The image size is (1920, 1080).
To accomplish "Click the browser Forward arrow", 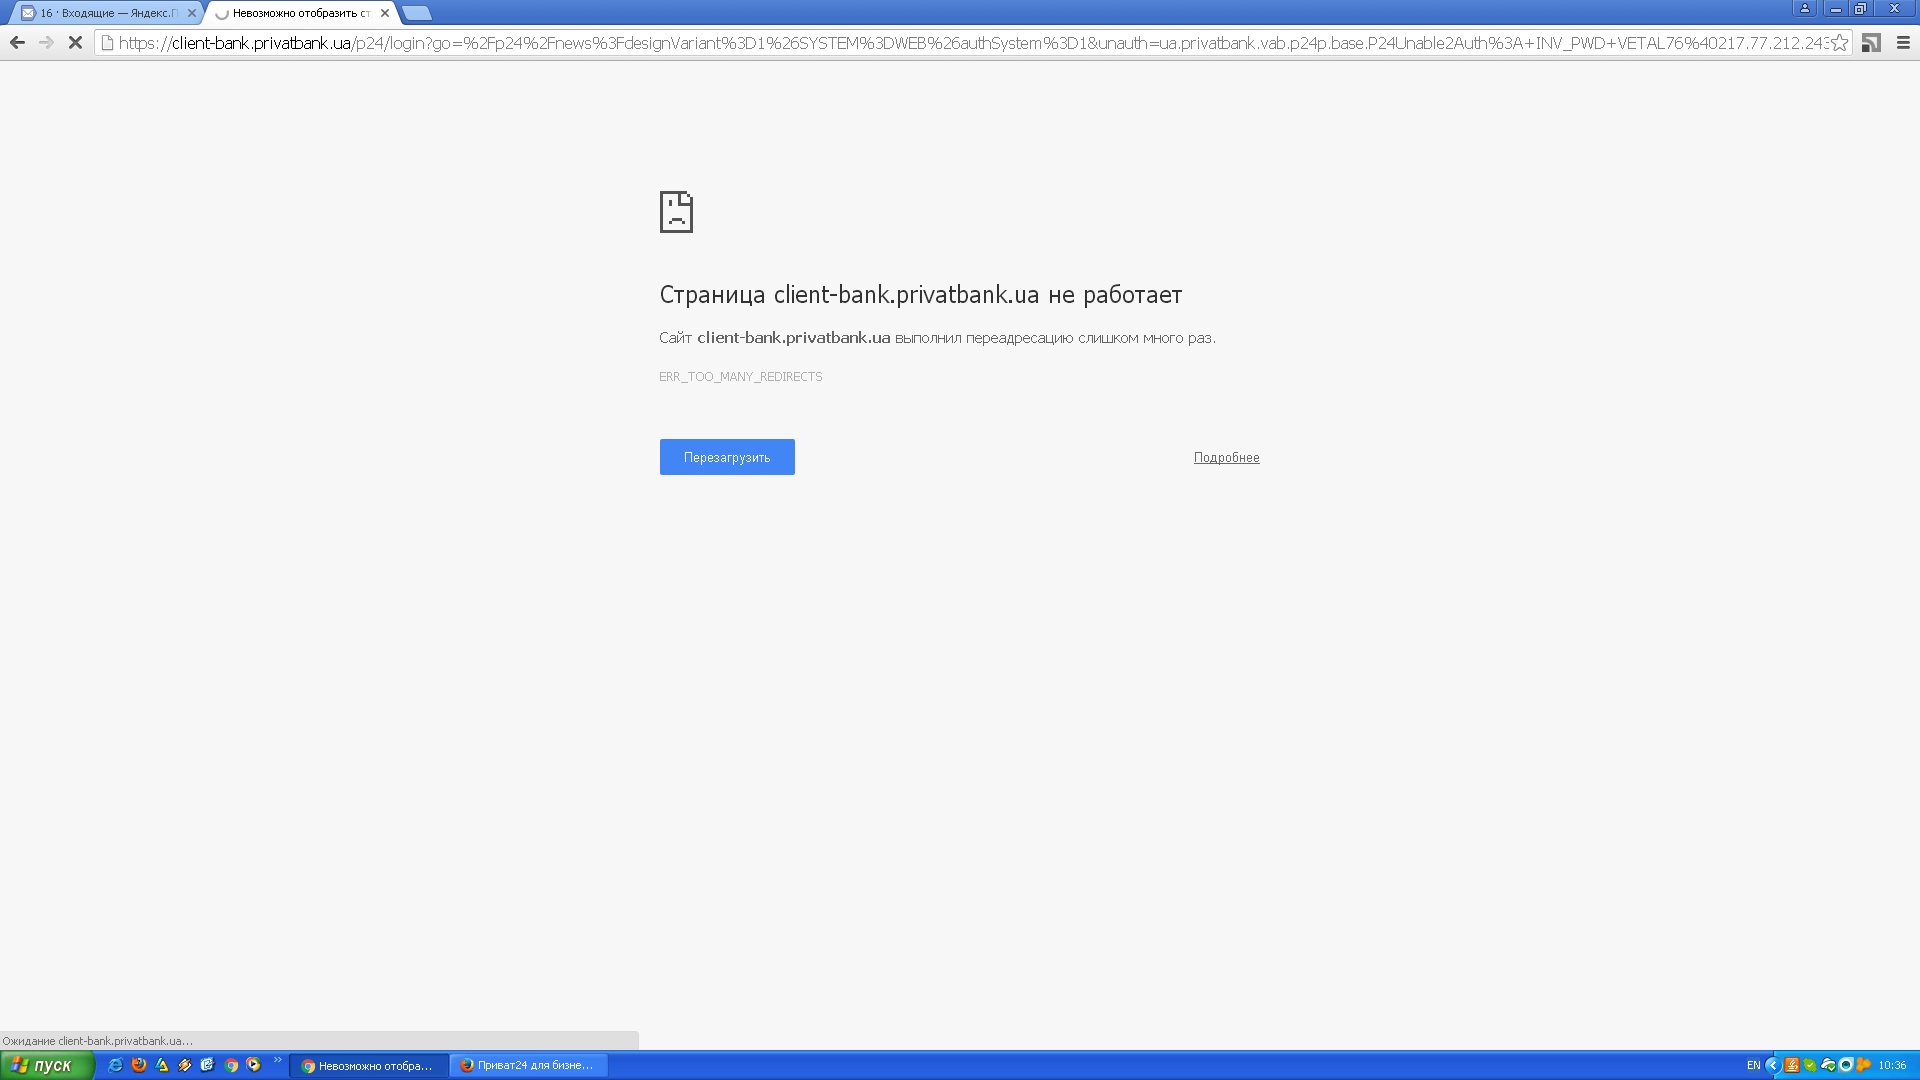I will pyautogui.click(x=46, y=42).
